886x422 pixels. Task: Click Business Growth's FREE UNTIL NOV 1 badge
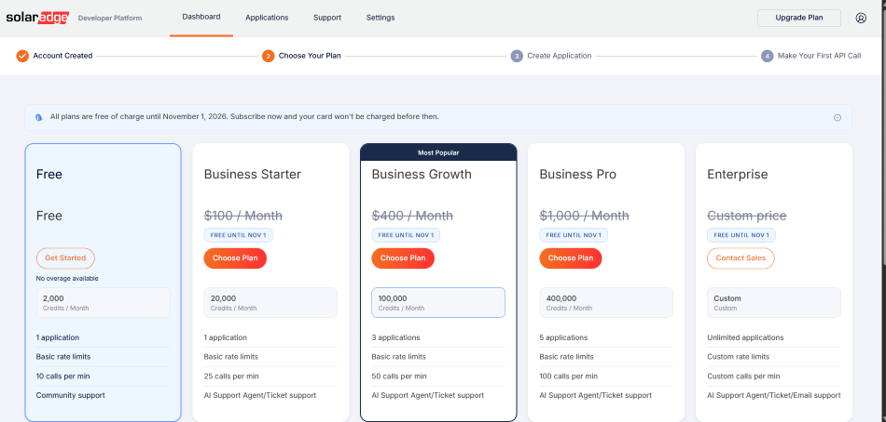(406, 235)
